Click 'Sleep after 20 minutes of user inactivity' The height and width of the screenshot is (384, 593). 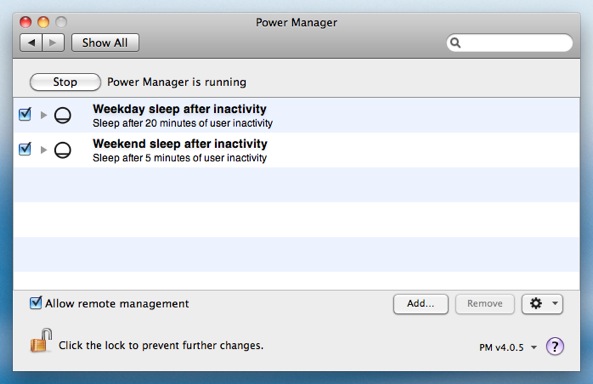[183, 123]
